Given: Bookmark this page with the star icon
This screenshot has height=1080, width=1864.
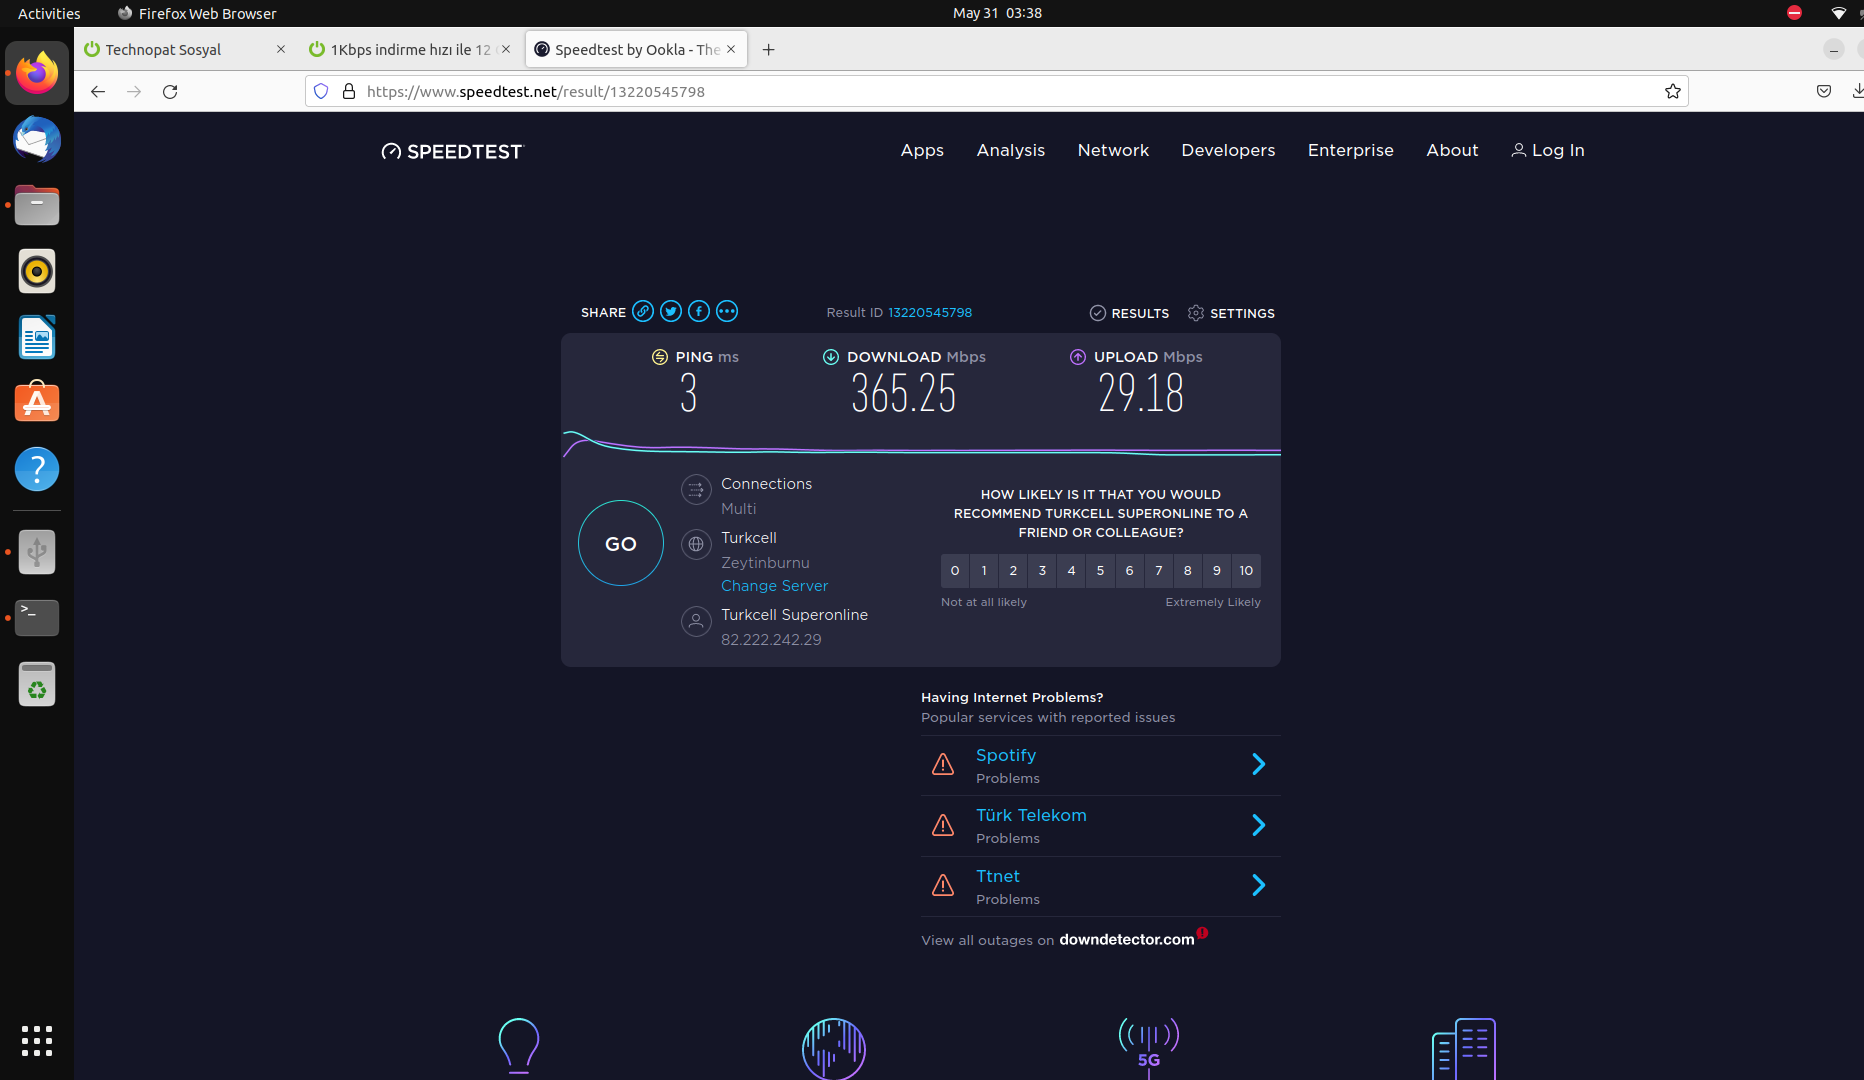Looking at the screenshot, I should [x=1673, y=91].
